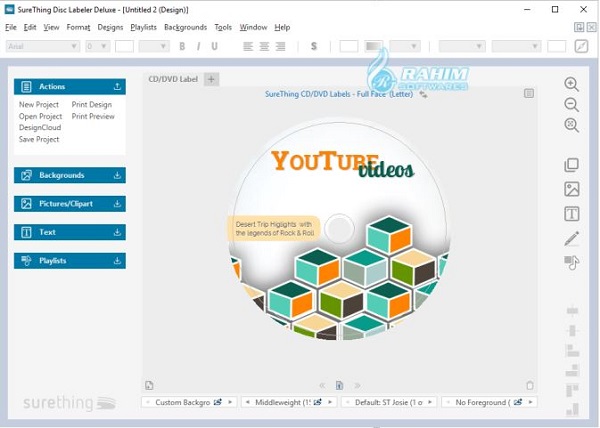Click the shadow S text effect icon
600x428 pixels.
[x=314, y=46]
